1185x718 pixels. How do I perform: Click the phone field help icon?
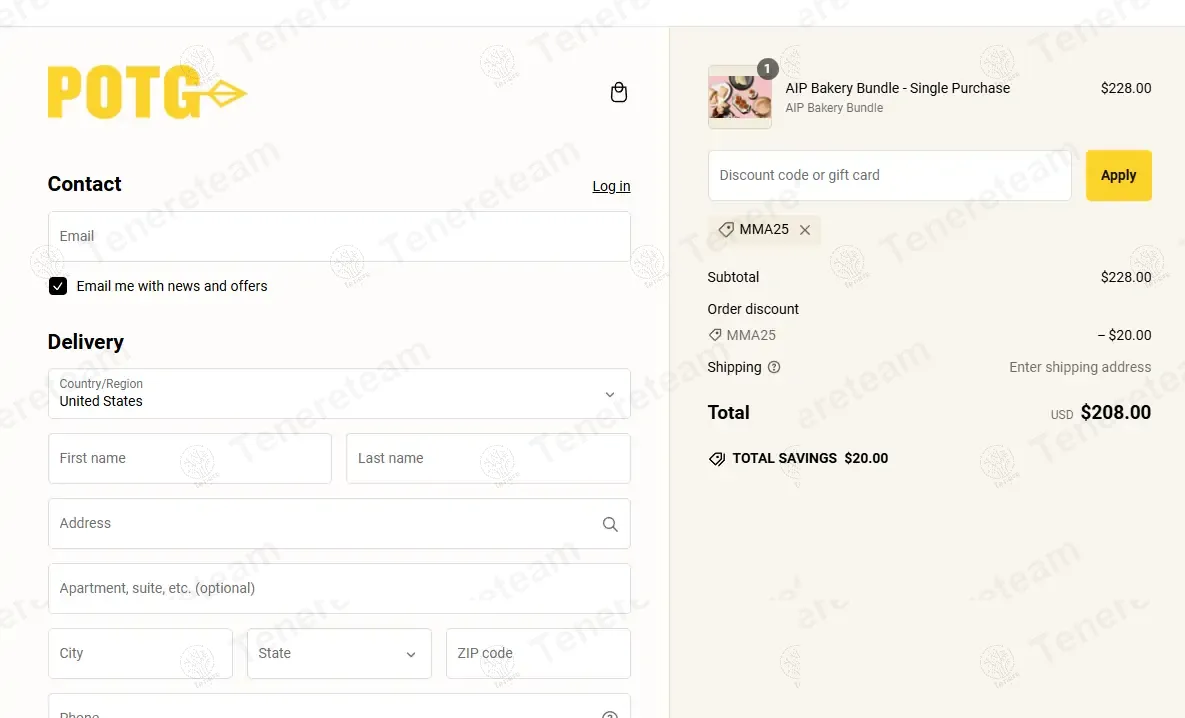610,715
